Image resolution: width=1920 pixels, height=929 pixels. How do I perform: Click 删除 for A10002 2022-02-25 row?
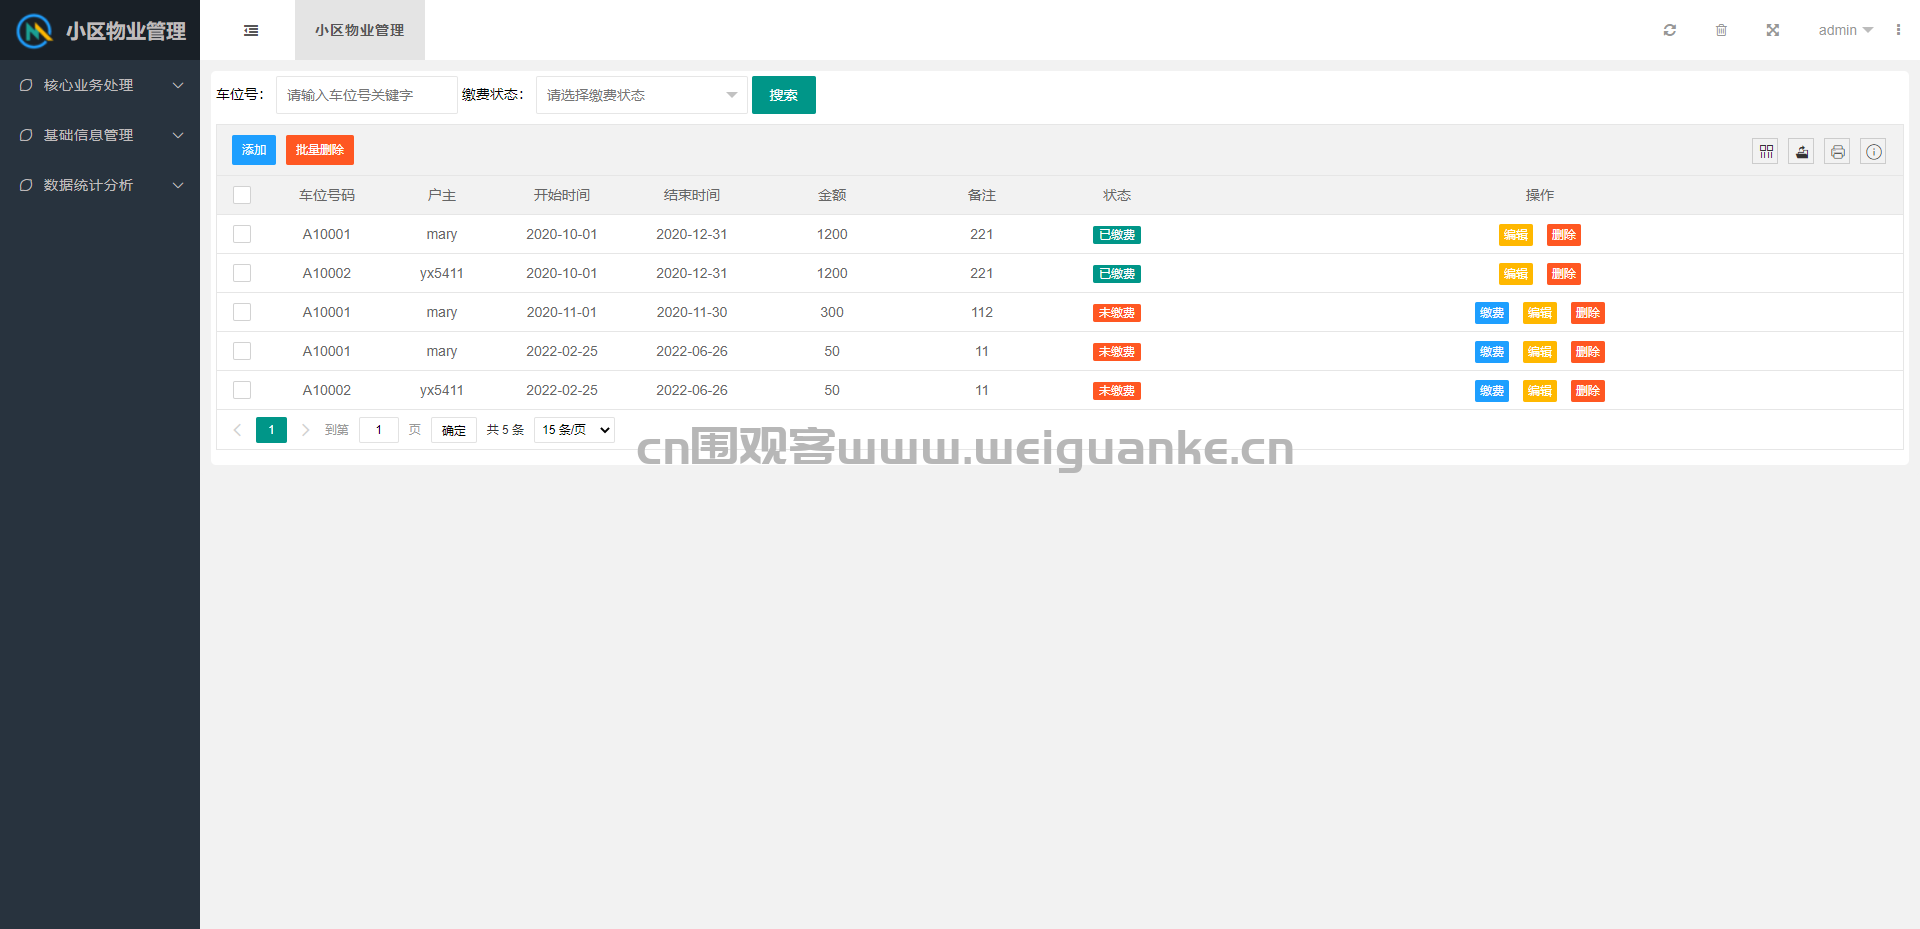1588,391
